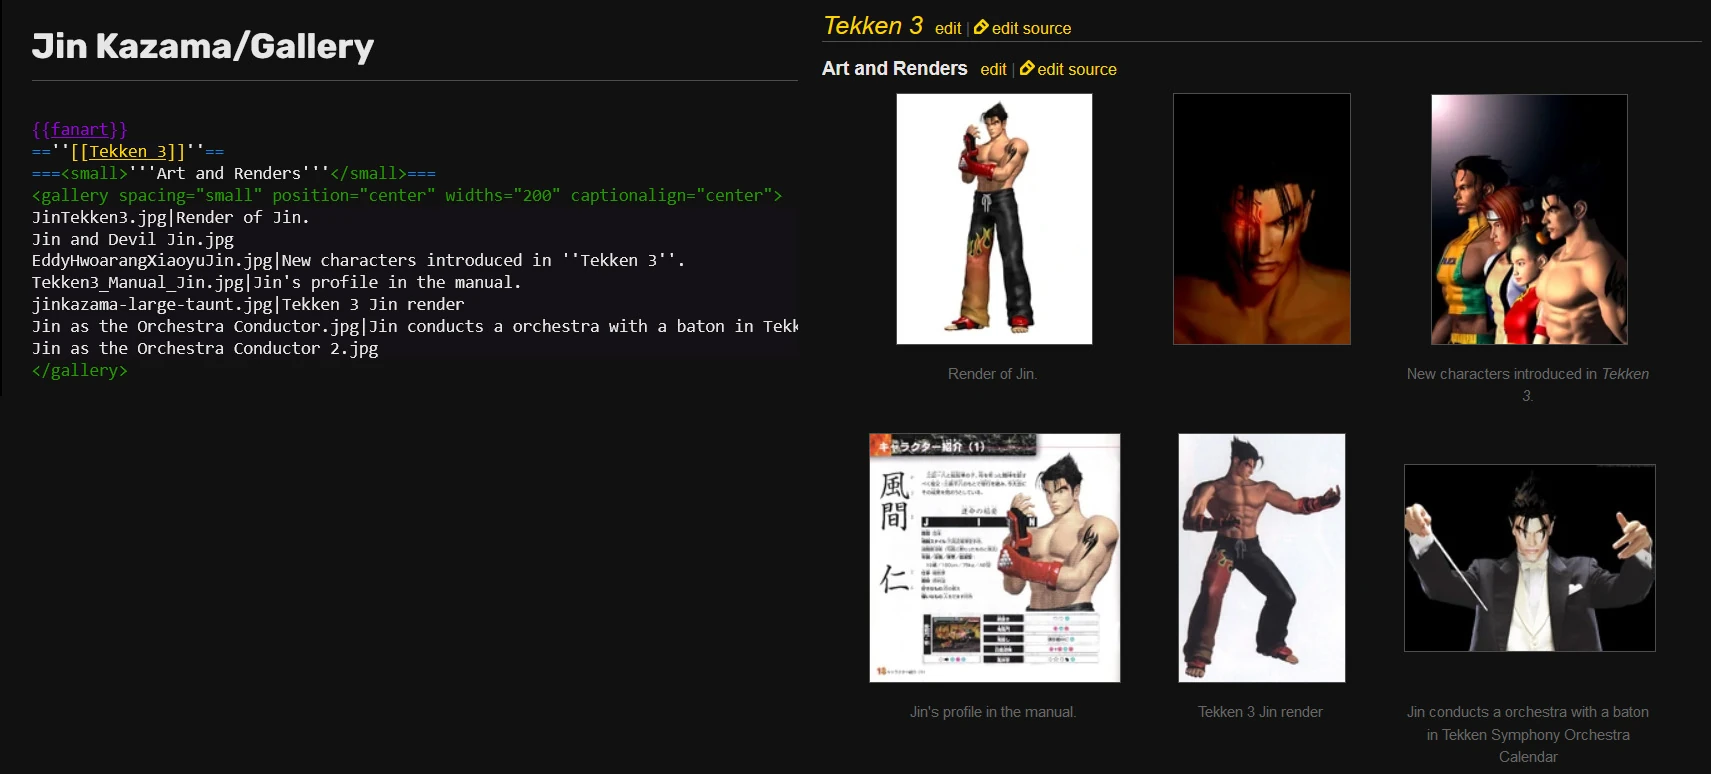1711x774 pixels.
Task: Click the 'Art and Renders' section heading
Action: pyautogui.click(x=895, y=68)
